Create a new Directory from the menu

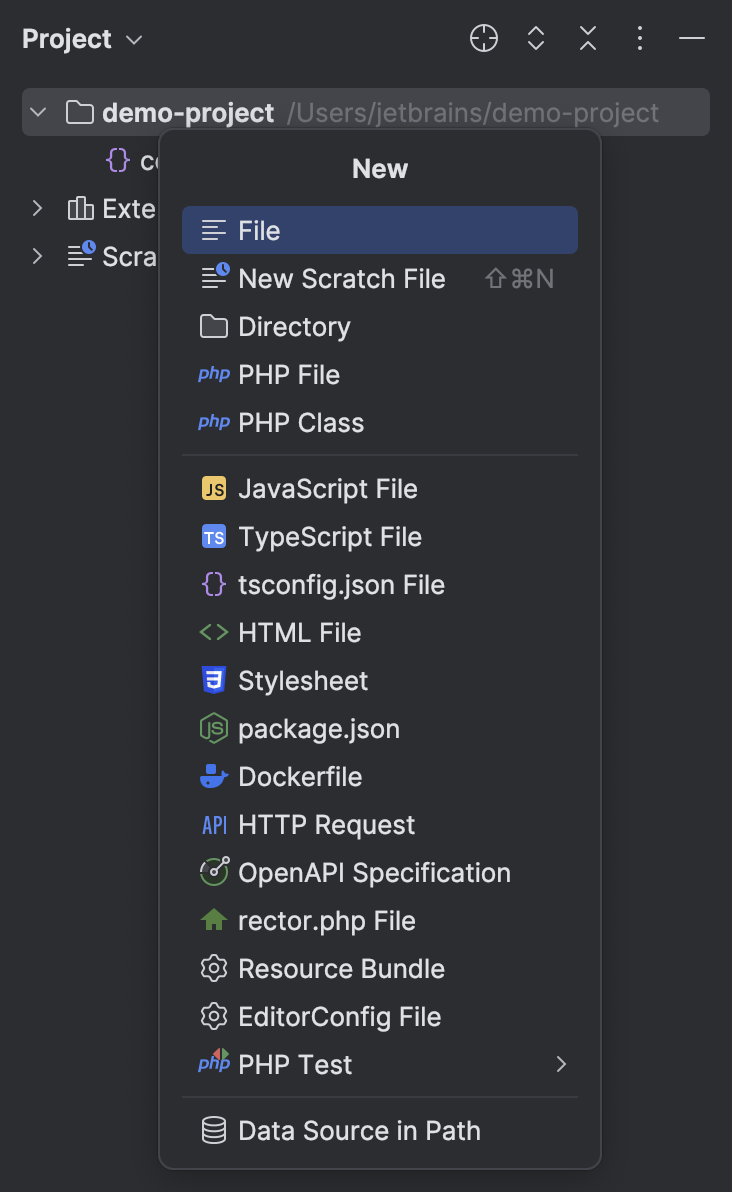point(294,327)
